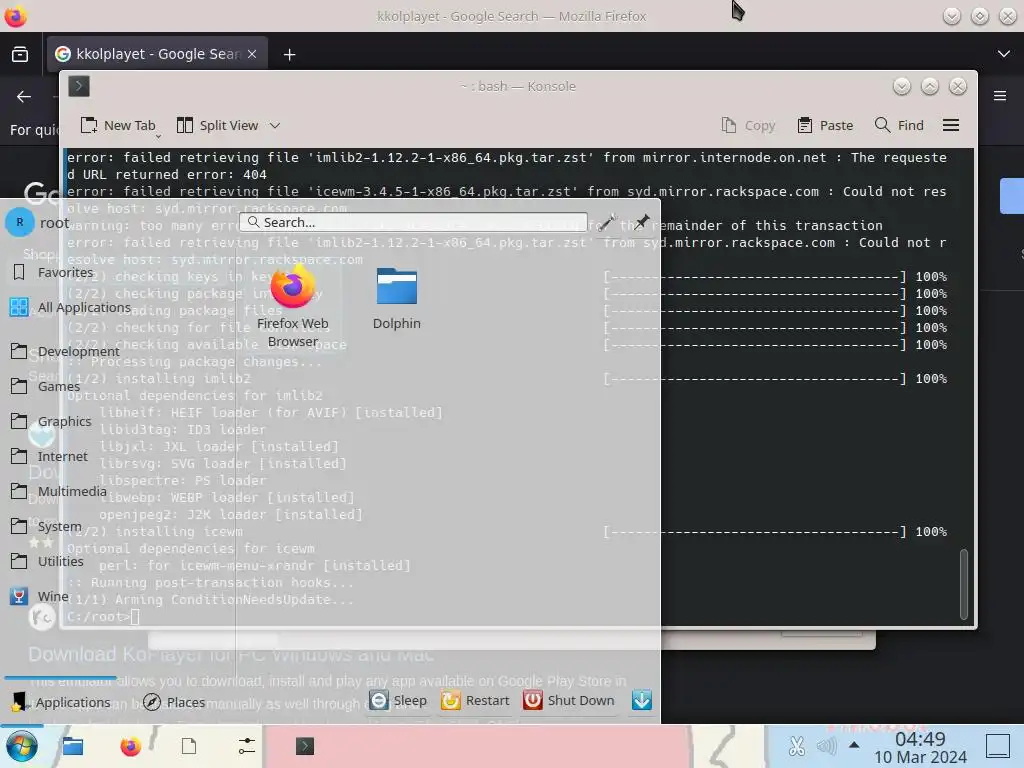Click Copy in Konsole toolbar
Viewport: 1024px width, 768px height.
click(748, 125)
